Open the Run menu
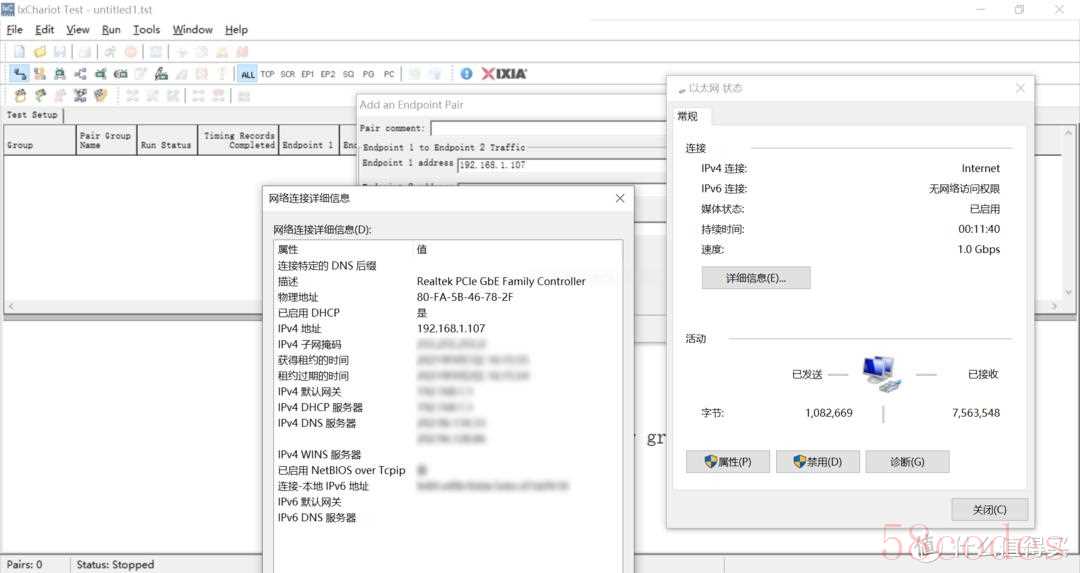Image resolution: width=1080 pixels, height=573 pixels. (111, 30)
